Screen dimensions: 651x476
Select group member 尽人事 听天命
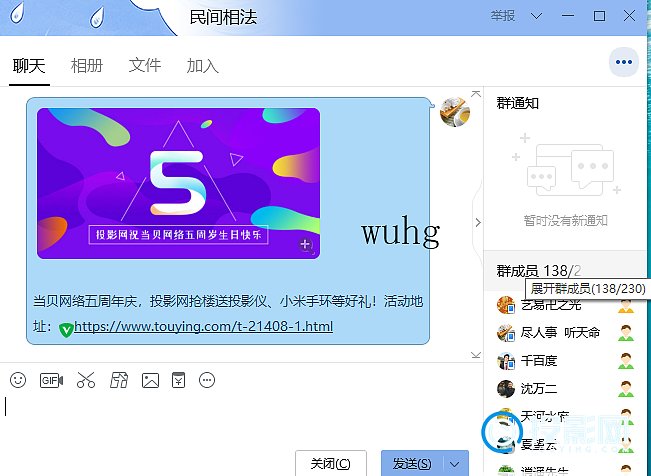[x=565, y=333]
